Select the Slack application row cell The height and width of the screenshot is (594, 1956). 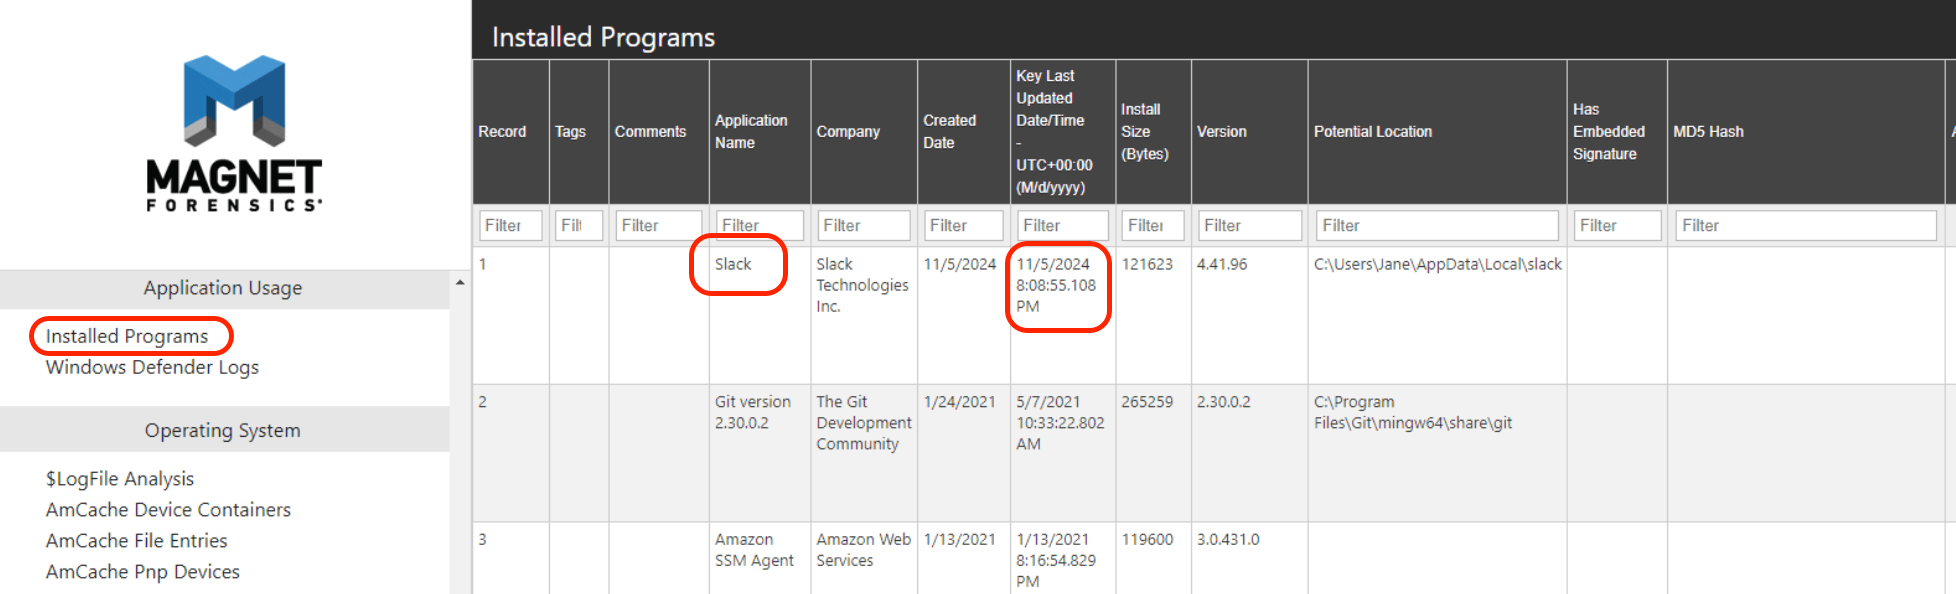tap(733, 265)
